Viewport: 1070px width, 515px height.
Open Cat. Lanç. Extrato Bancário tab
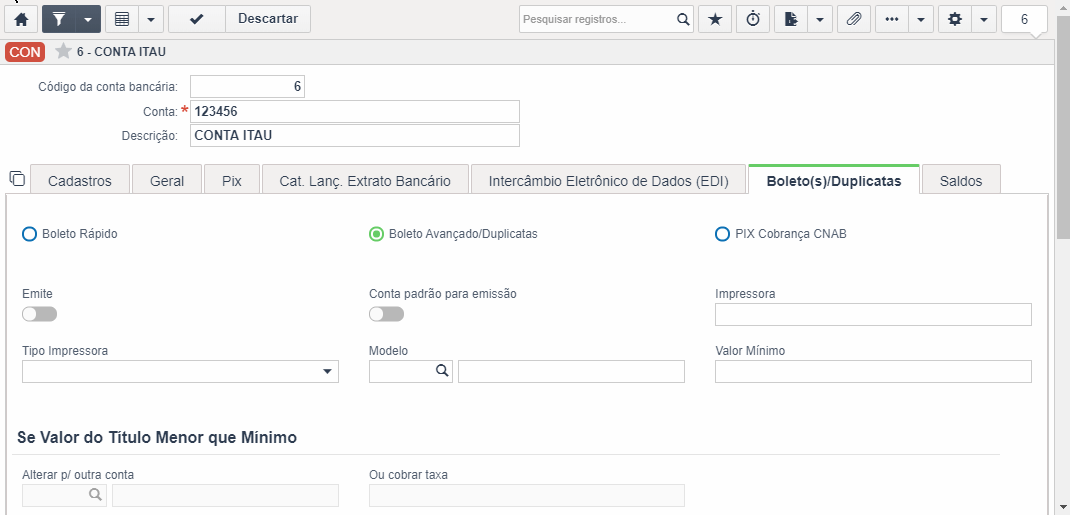coord(365,181)
